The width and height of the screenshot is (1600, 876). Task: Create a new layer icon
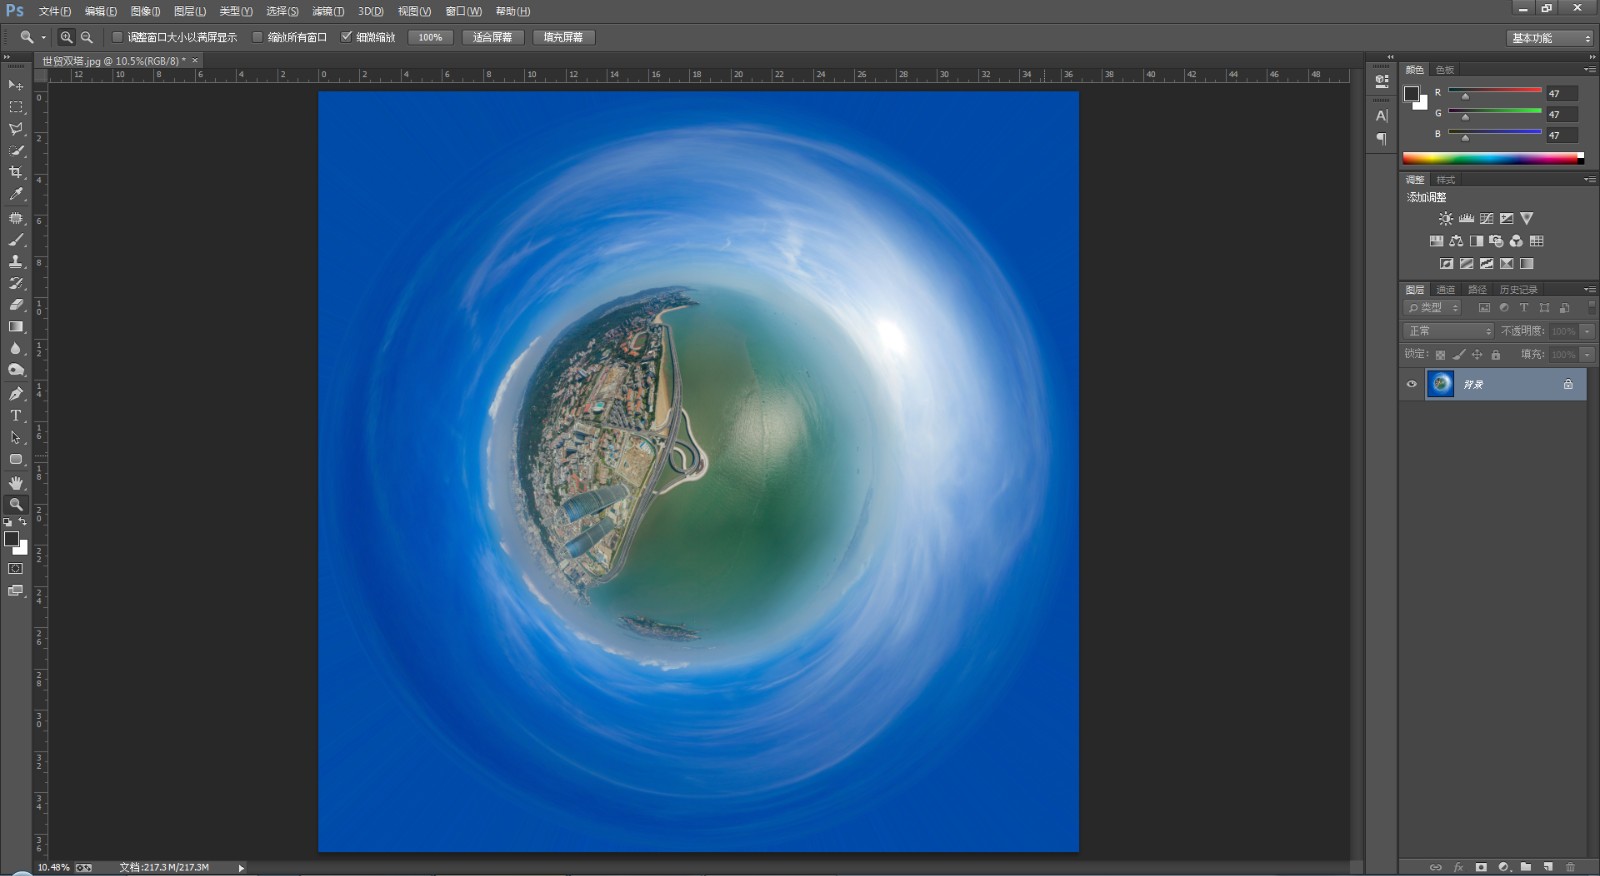click(1548, 867)
